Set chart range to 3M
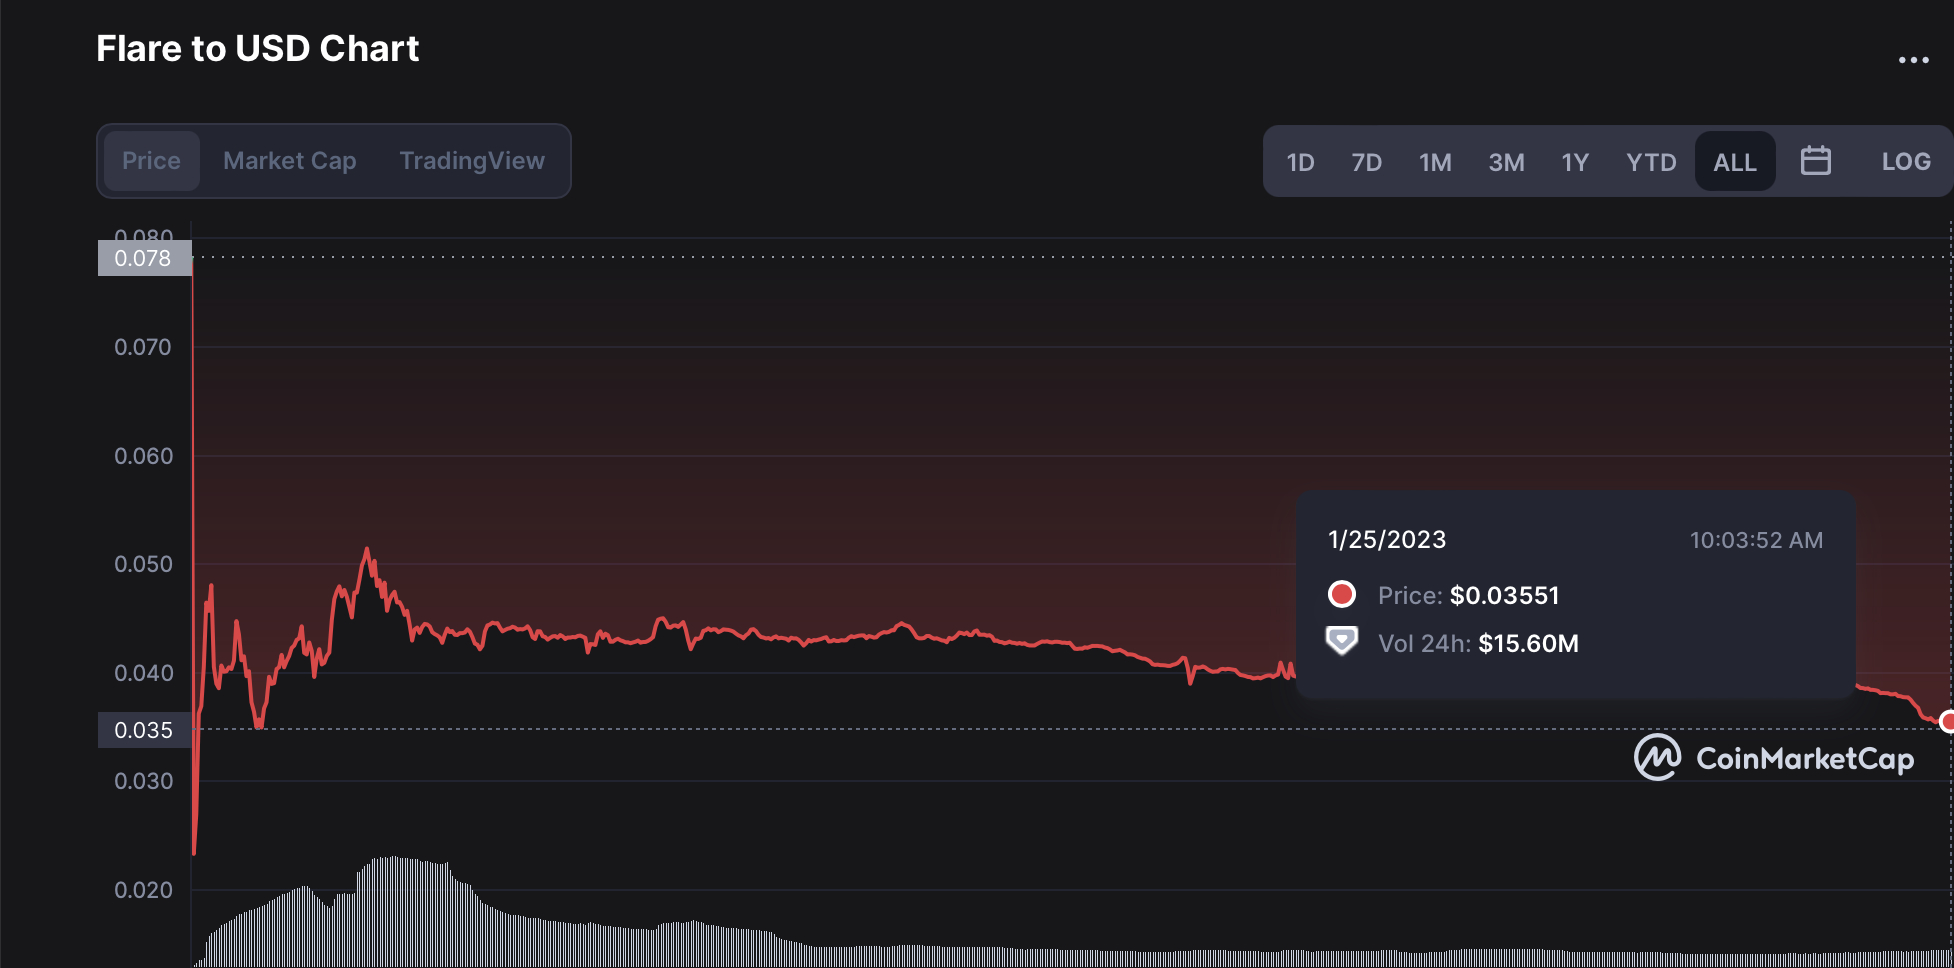The image size is (1954, 968). [x=1506, y=162]
